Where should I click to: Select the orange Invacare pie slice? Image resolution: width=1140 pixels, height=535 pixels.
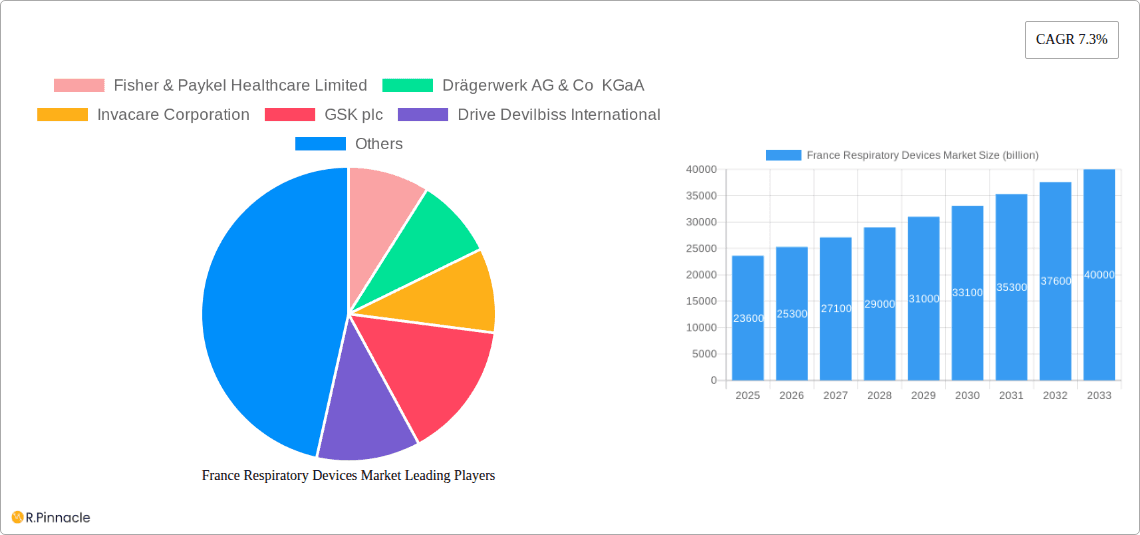(450, 295)
